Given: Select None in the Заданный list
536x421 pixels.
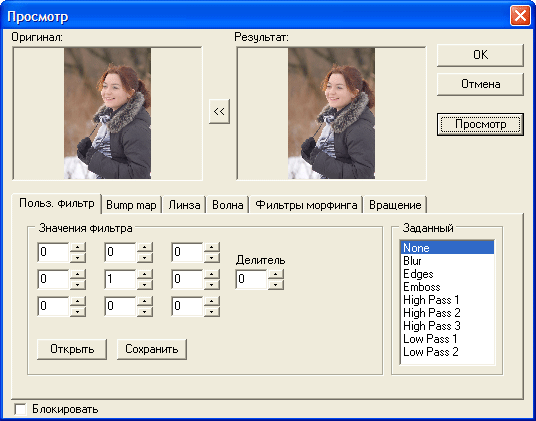Looking at the screenshot, I should pos(447,247).
